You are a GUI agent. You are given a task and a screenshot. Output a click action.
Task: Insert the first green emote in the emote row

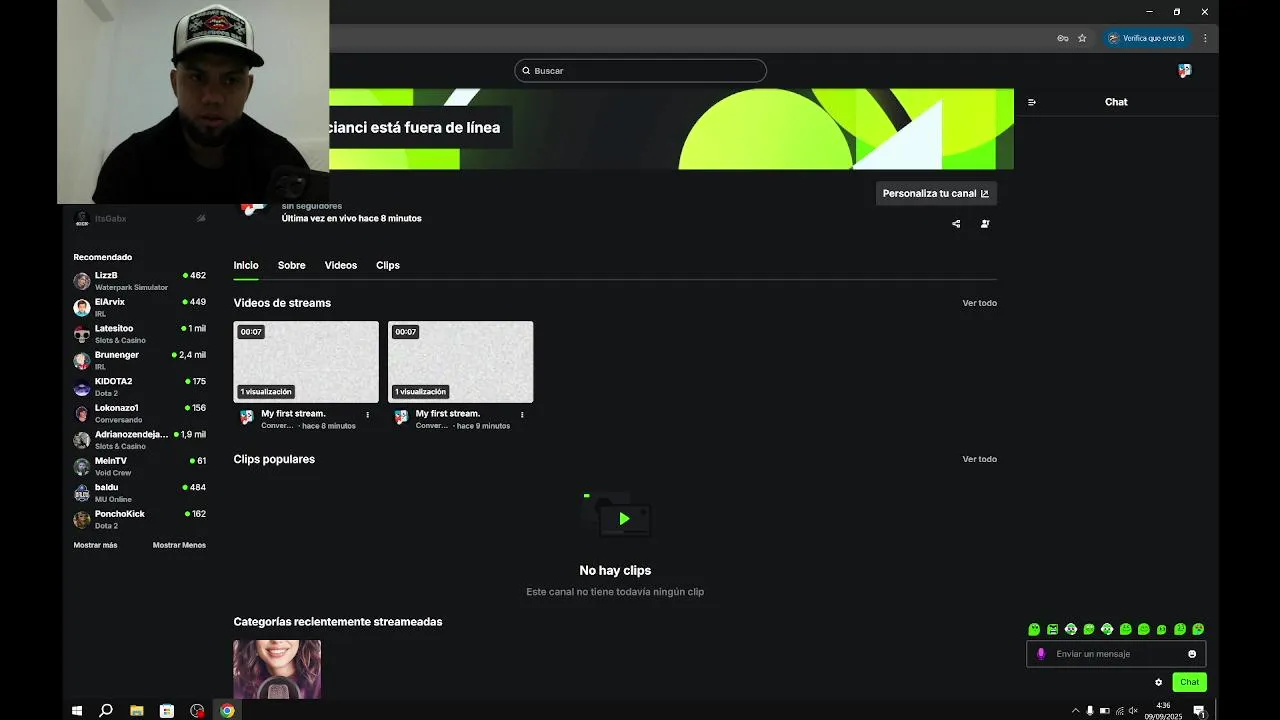1034,629
